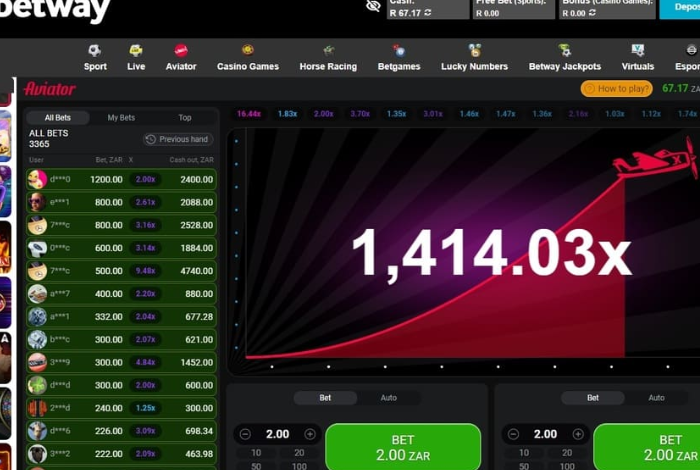Open Virtuals section
The image size is (700, 470).
[638, 58]
